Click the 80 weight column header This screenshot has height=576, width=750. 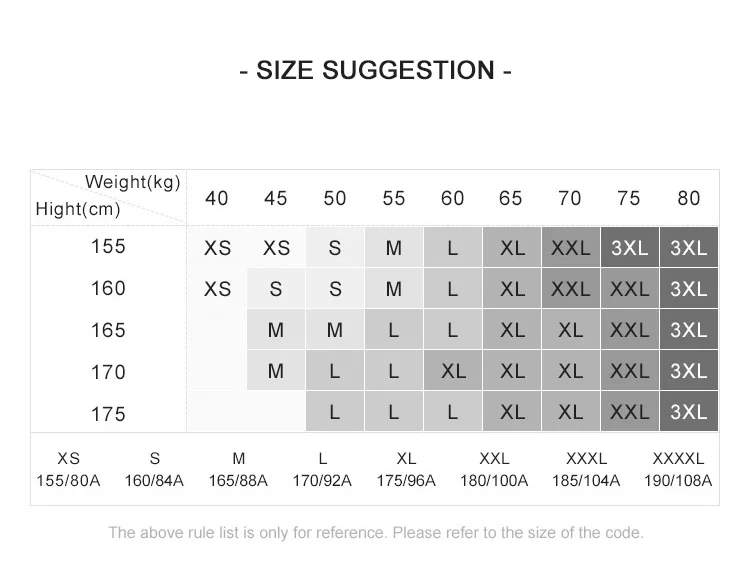click(x=689, y=198)
